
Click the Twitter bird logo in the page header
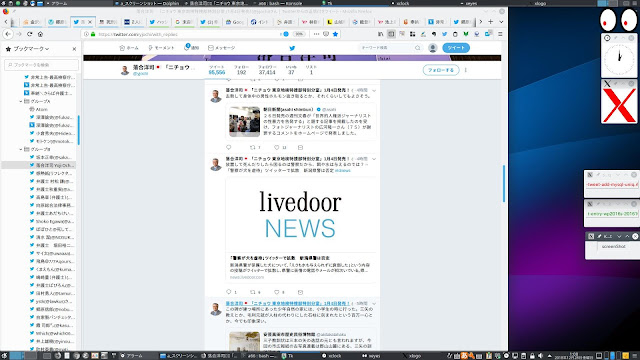pos(292,48)
